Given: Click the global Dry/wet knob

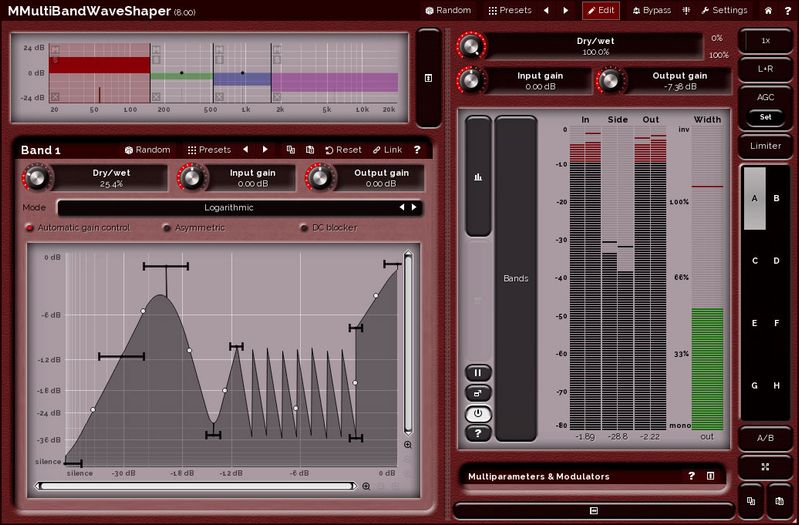Looking at the screenshot, I should coord(470,46).
